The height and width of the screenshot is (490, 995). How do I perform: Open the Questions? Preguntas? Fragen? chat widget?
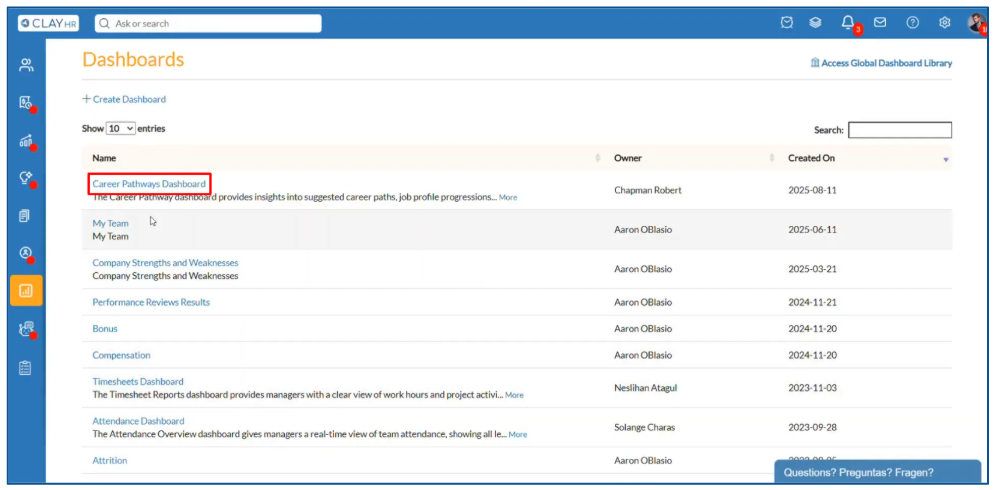click(x=878, y=472)
